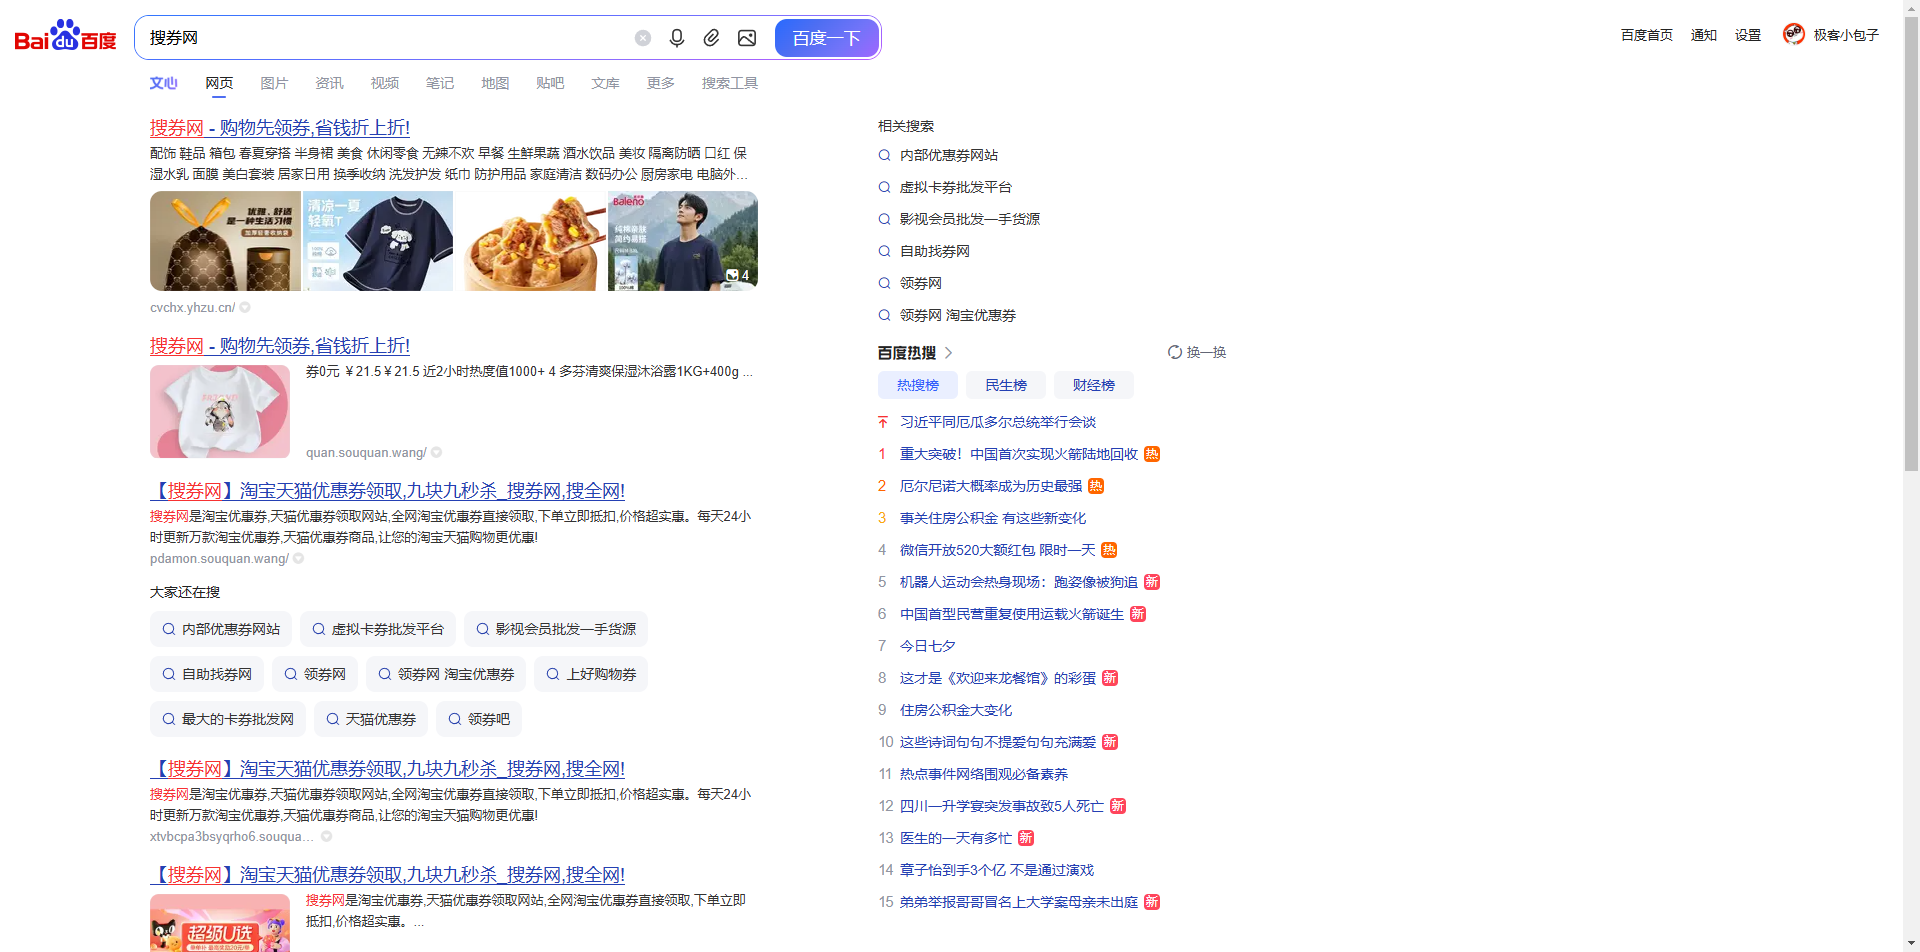Search suggestion chip 内部优惠券网站
The height and width of the screenshot is (952, 1920).
click(221, 629)
